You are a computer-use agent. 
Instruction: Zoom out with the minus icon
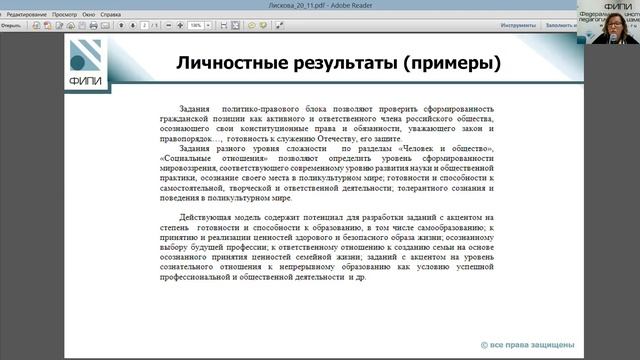[x=169, y=25]
